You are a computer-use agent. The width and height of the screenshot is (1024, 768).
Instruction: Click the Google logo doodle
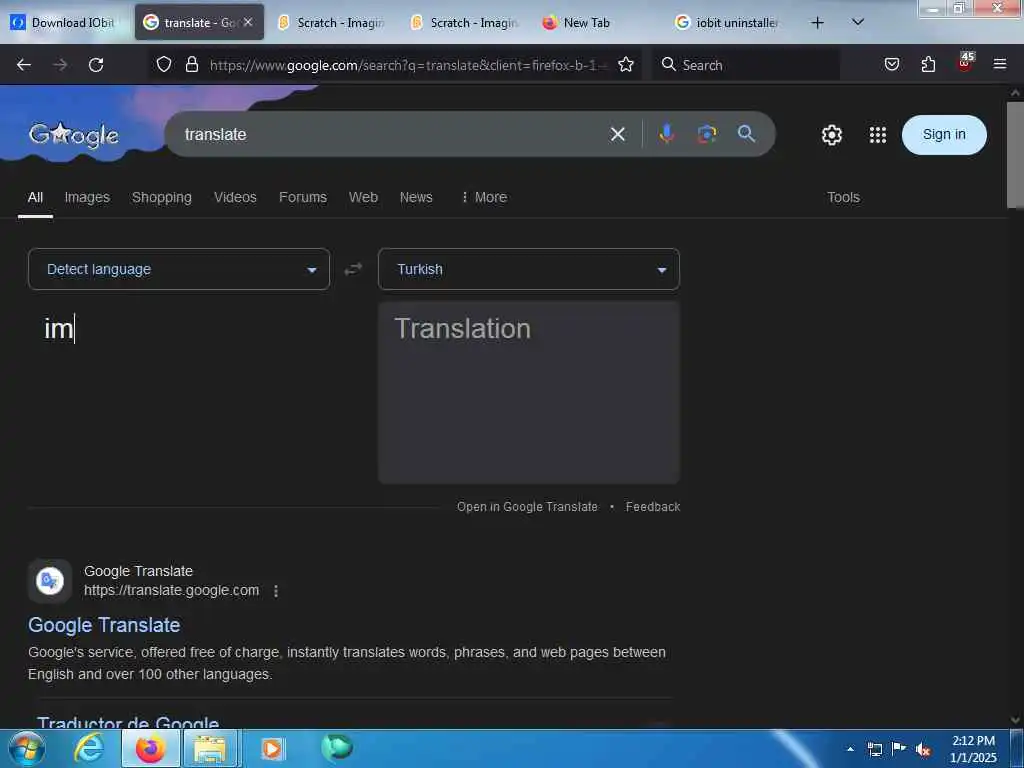pos(74,135)
